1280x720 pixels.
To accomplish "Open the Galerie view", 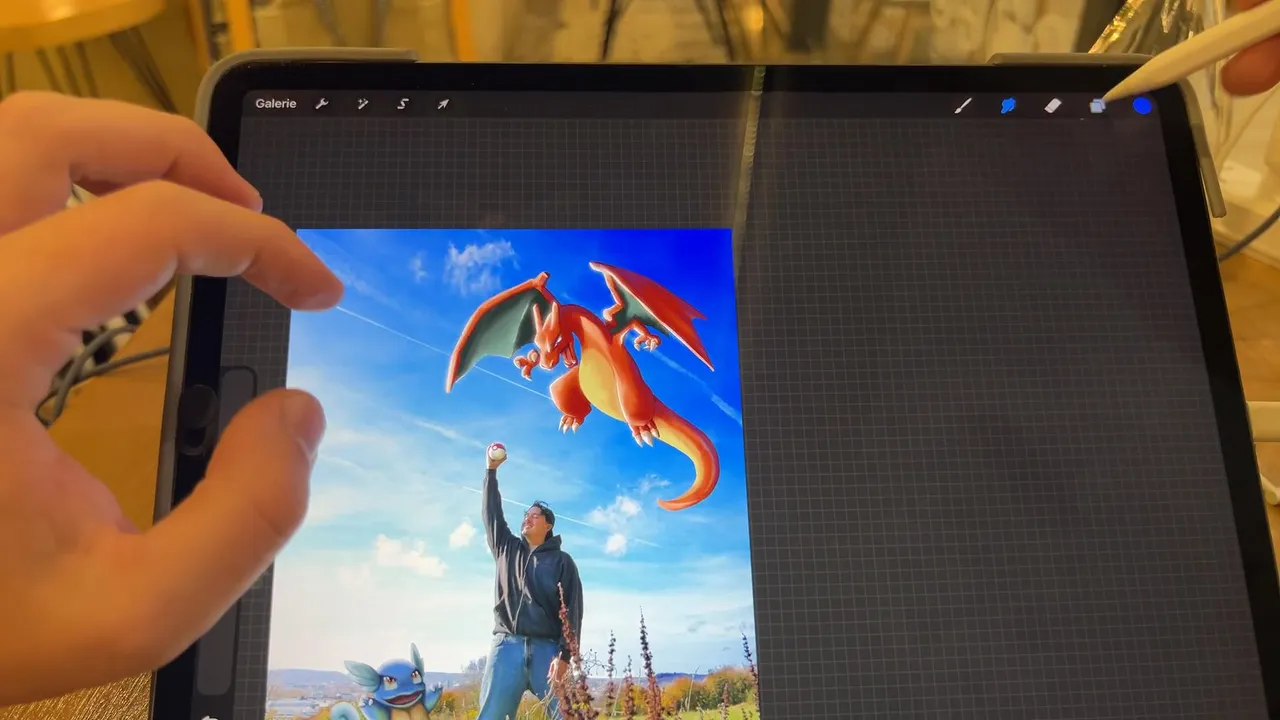I will pyautogui.click(x=275, y=104).
